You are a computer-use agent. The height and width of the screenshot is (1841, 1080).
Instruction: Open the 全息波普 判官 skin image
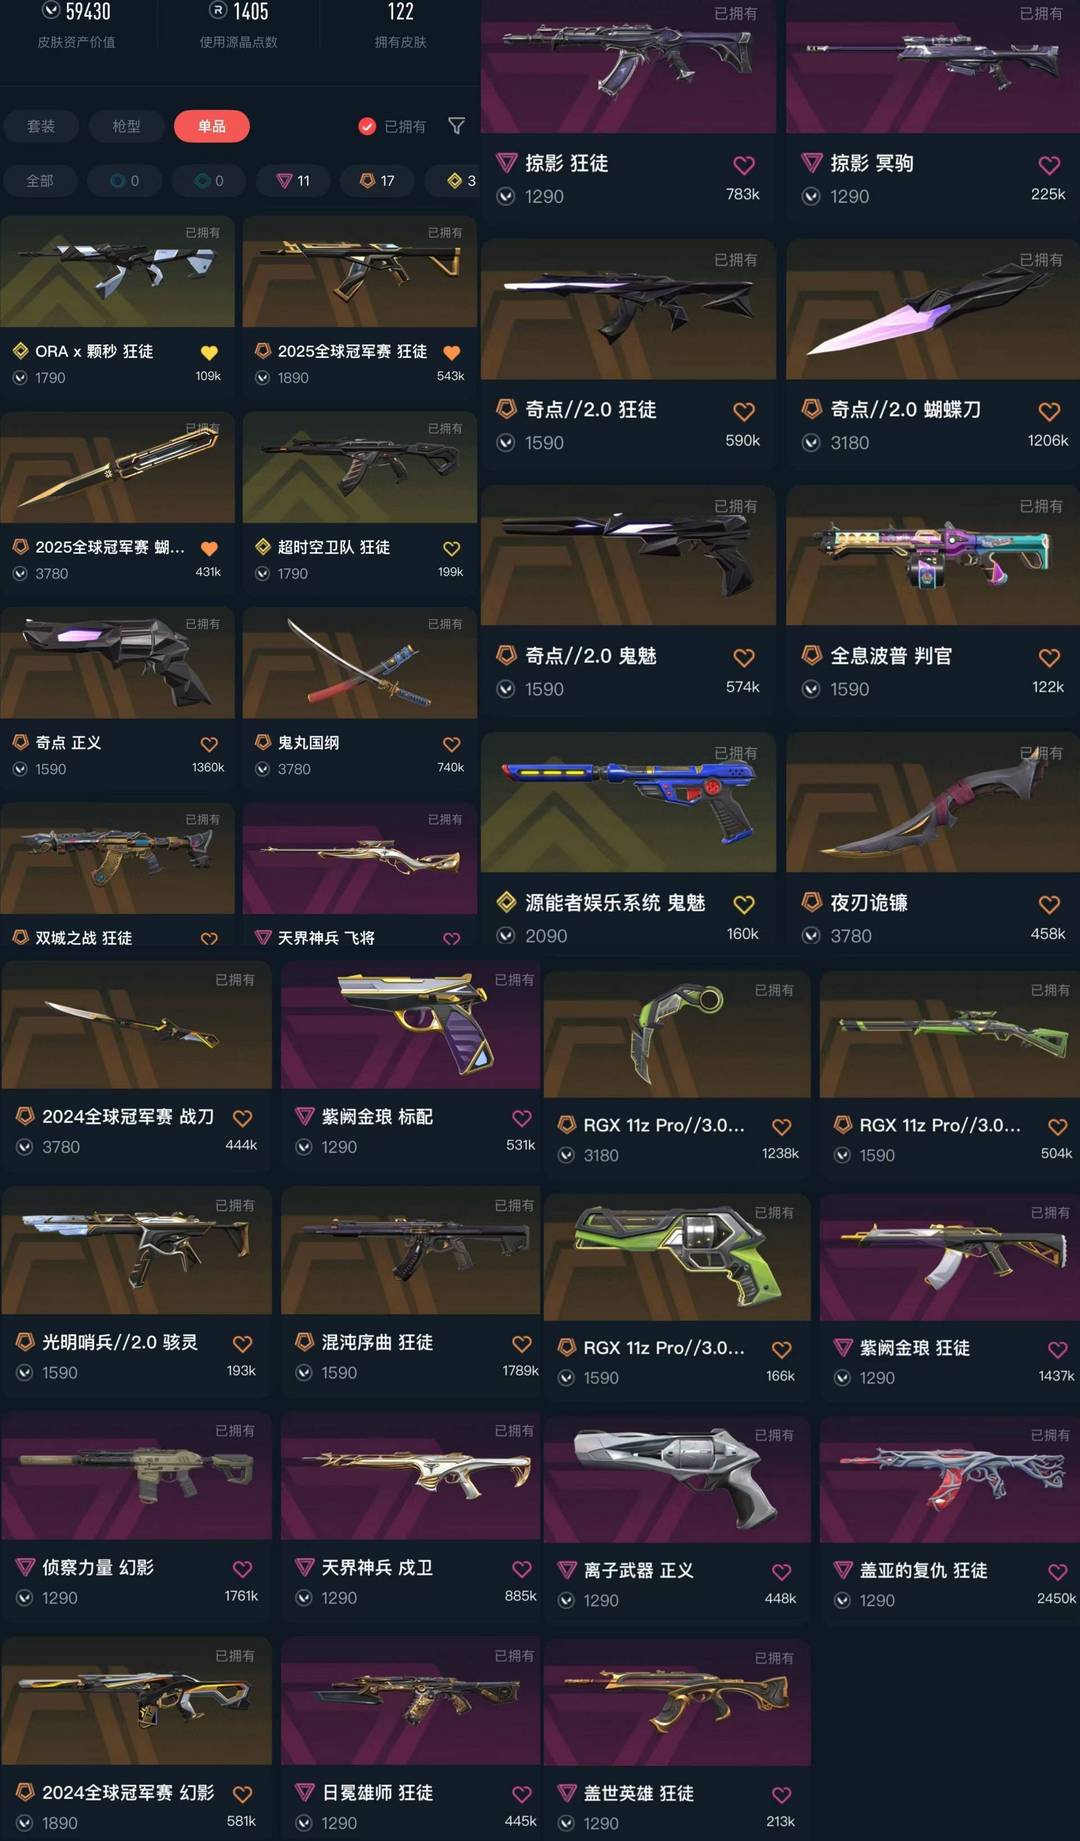coord(932,556)
